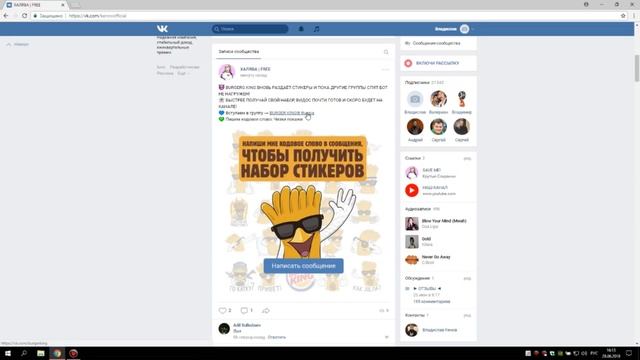Open the 'Аудиозаписи' section heading

coord(418,209)
